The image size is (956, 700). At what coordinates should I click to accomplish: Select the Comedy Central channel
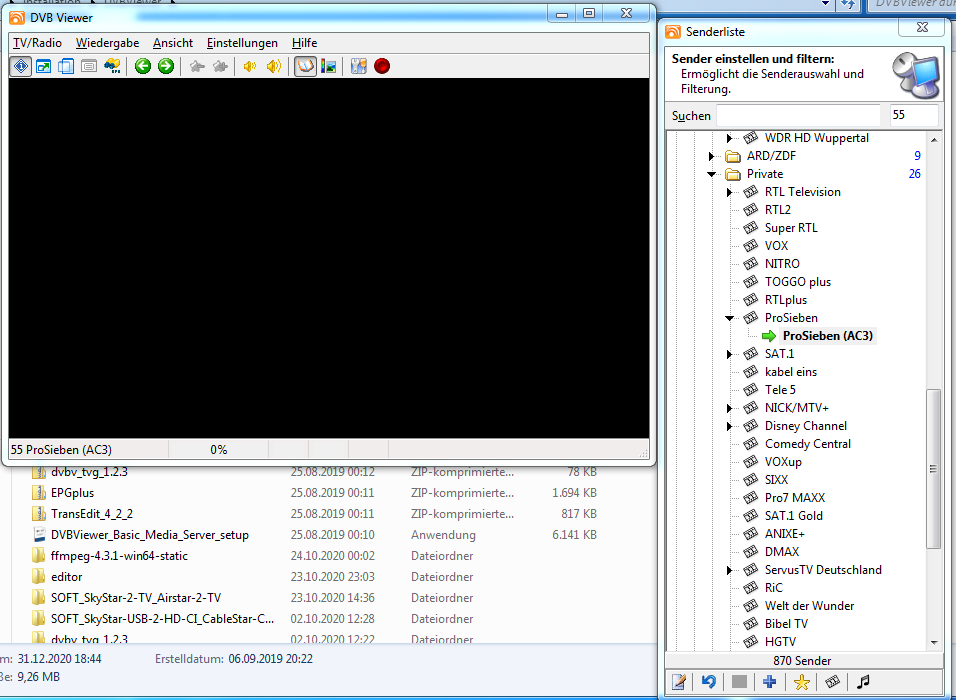[x=808, y=444]
